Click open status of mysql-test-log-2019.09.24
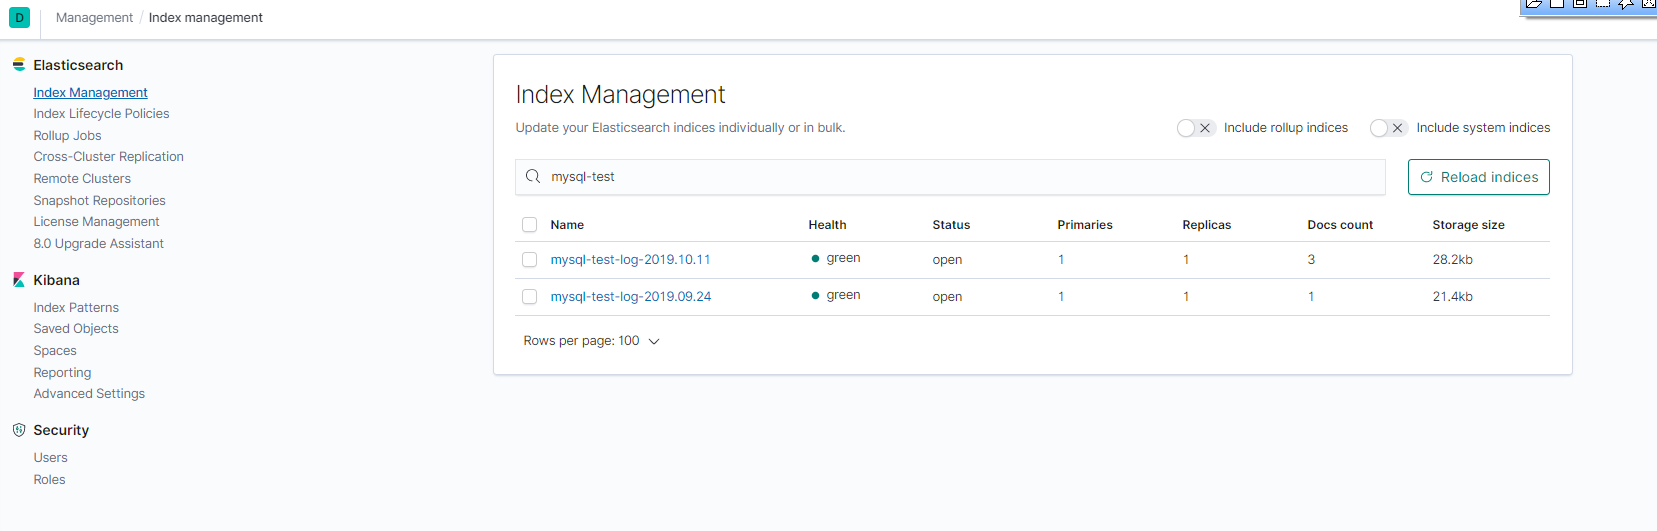The width and height of the screenshot is (1657, 531). click(947, 297)
